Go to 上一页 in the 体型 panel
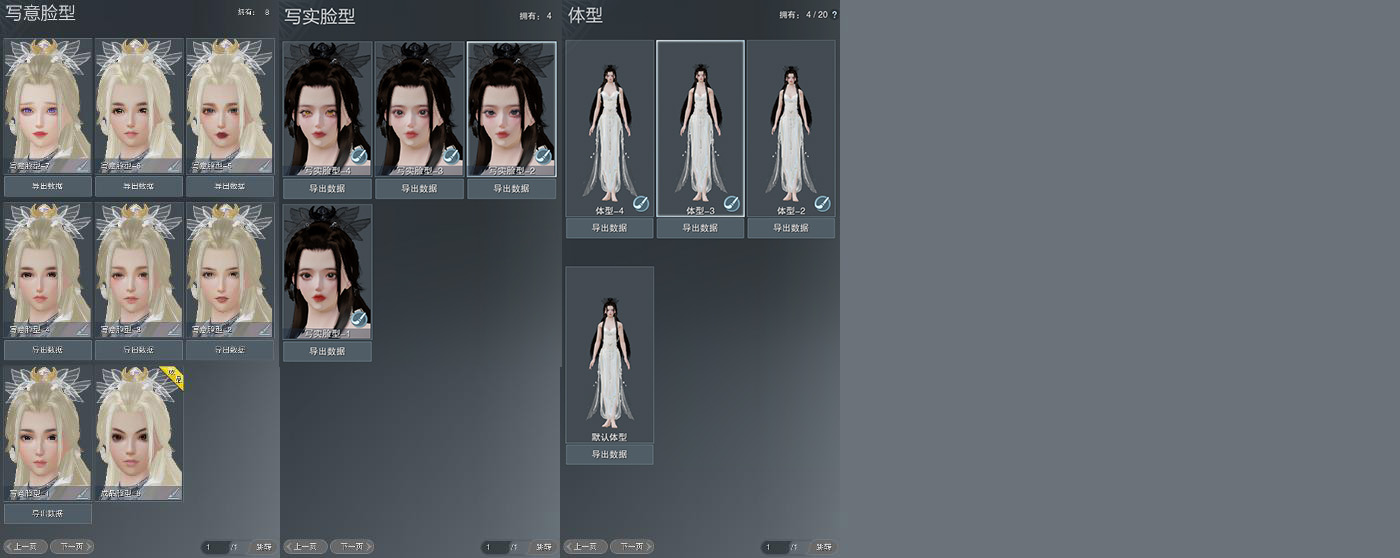This screenshot has width=1400, height=558. (x=585, y=547)
